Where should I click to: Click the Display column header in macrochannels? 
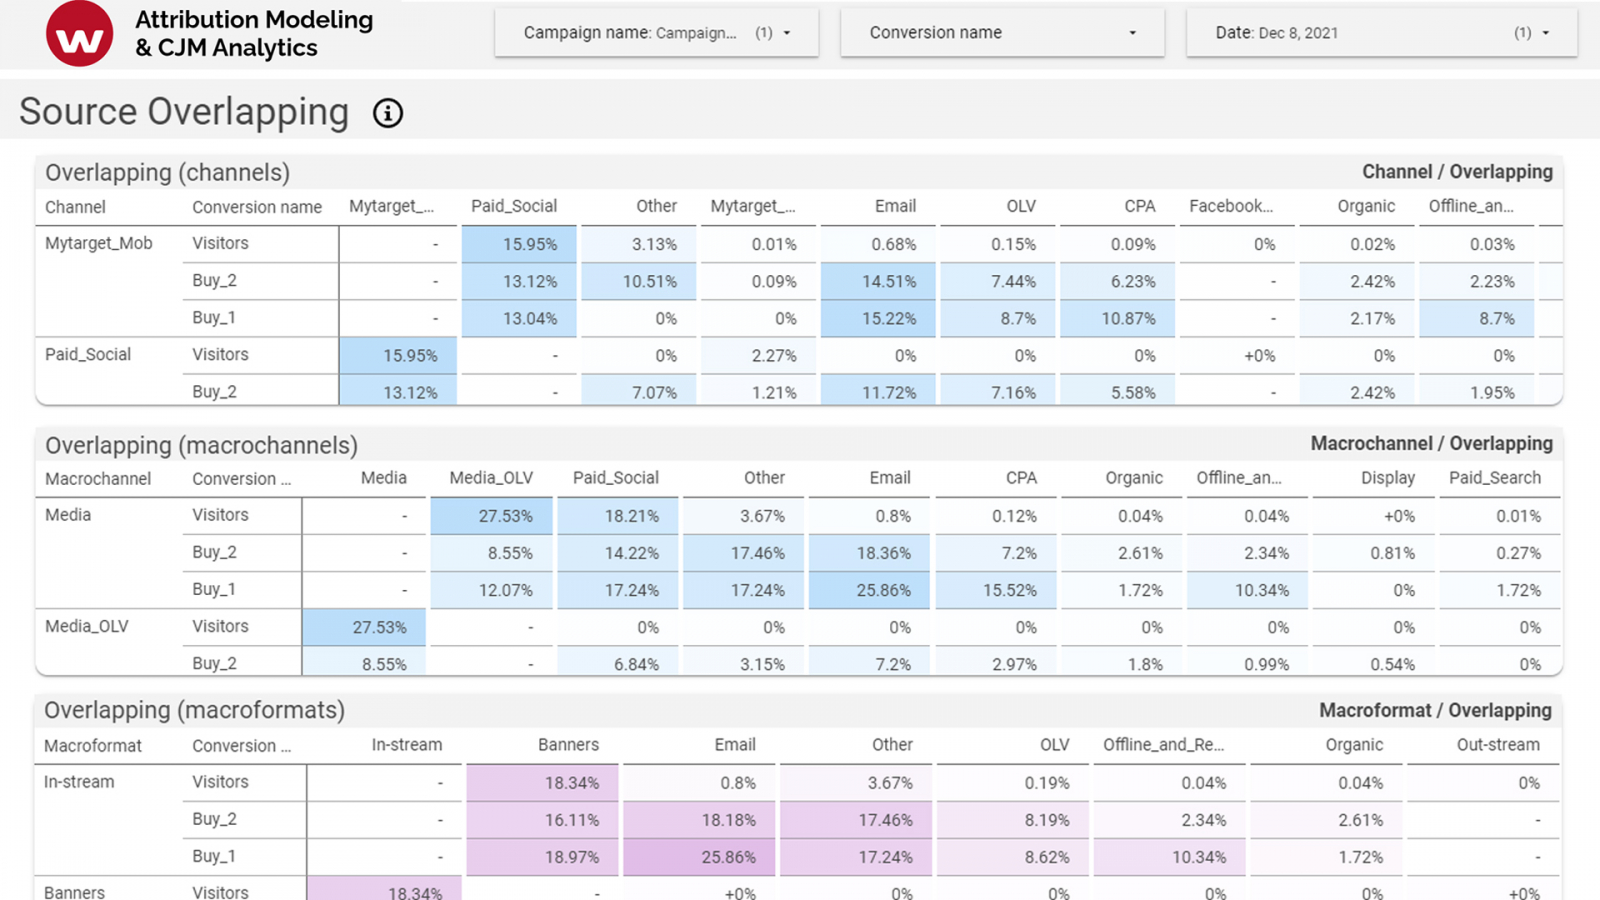(x=1387, y=478)
